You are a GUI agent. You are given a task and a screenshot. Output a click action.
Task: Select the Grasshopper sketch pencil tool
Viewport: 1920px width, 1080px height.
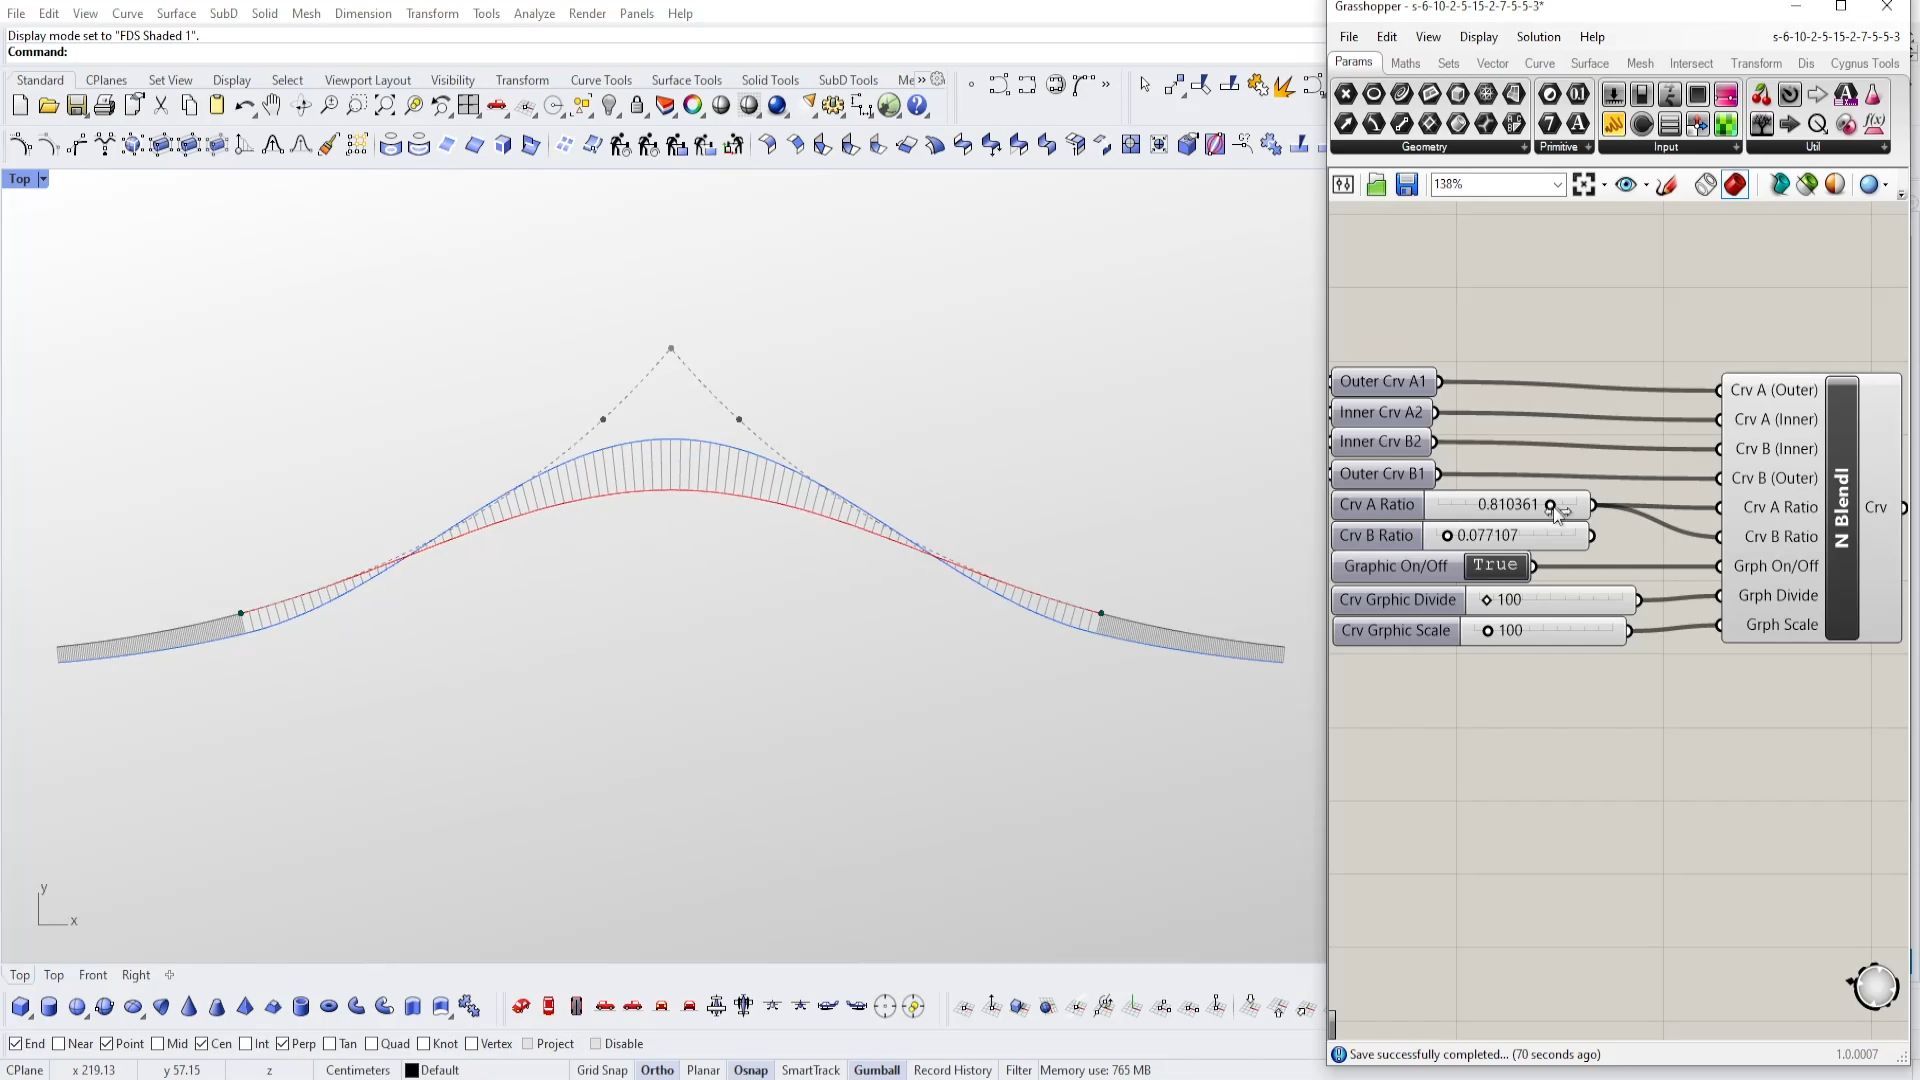(1667, 185)
